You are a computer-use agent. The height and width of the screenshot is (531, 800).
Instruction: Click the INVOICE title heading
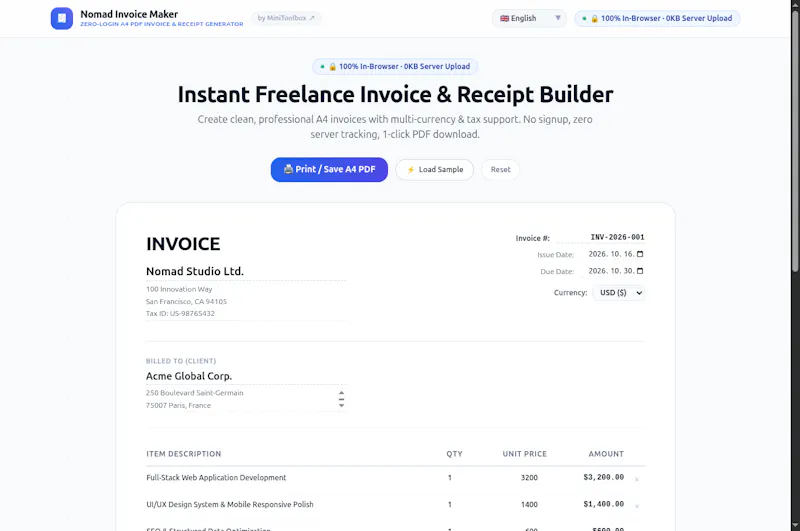183,244
